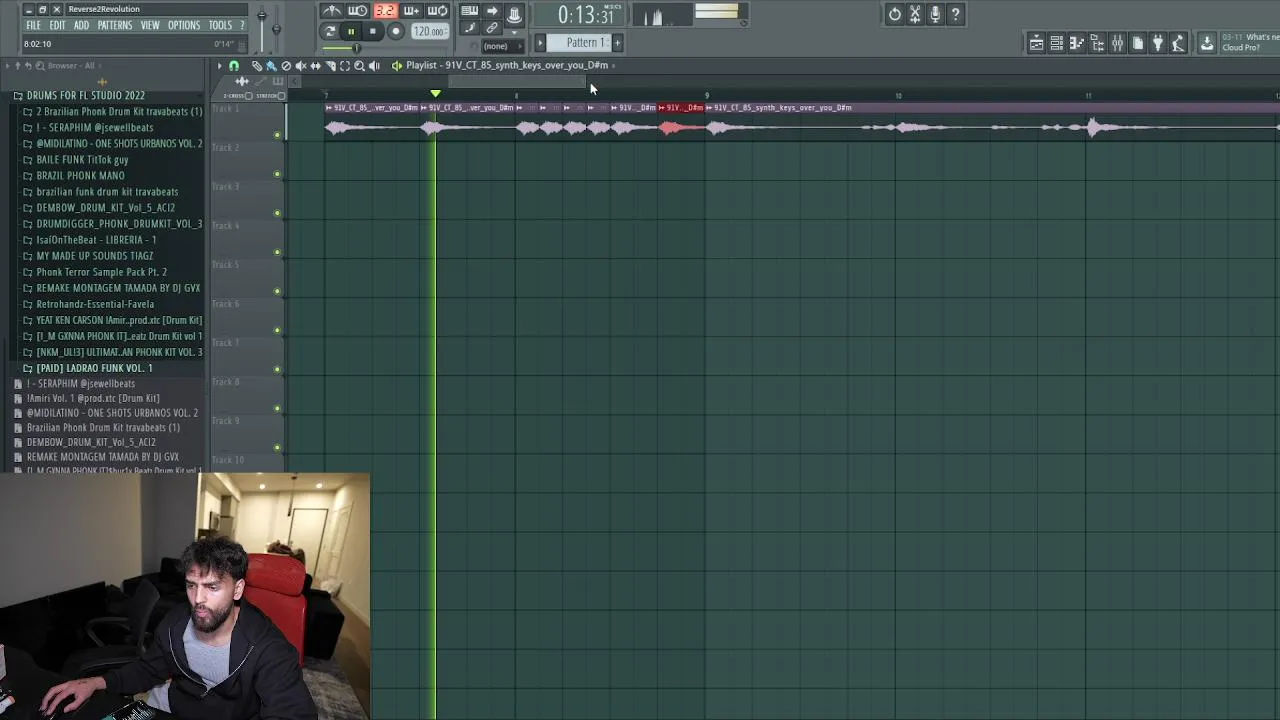Click the download content library icon
Image resolution: width=1280 pixels, height=720 pixels.
pos(1207,43)
